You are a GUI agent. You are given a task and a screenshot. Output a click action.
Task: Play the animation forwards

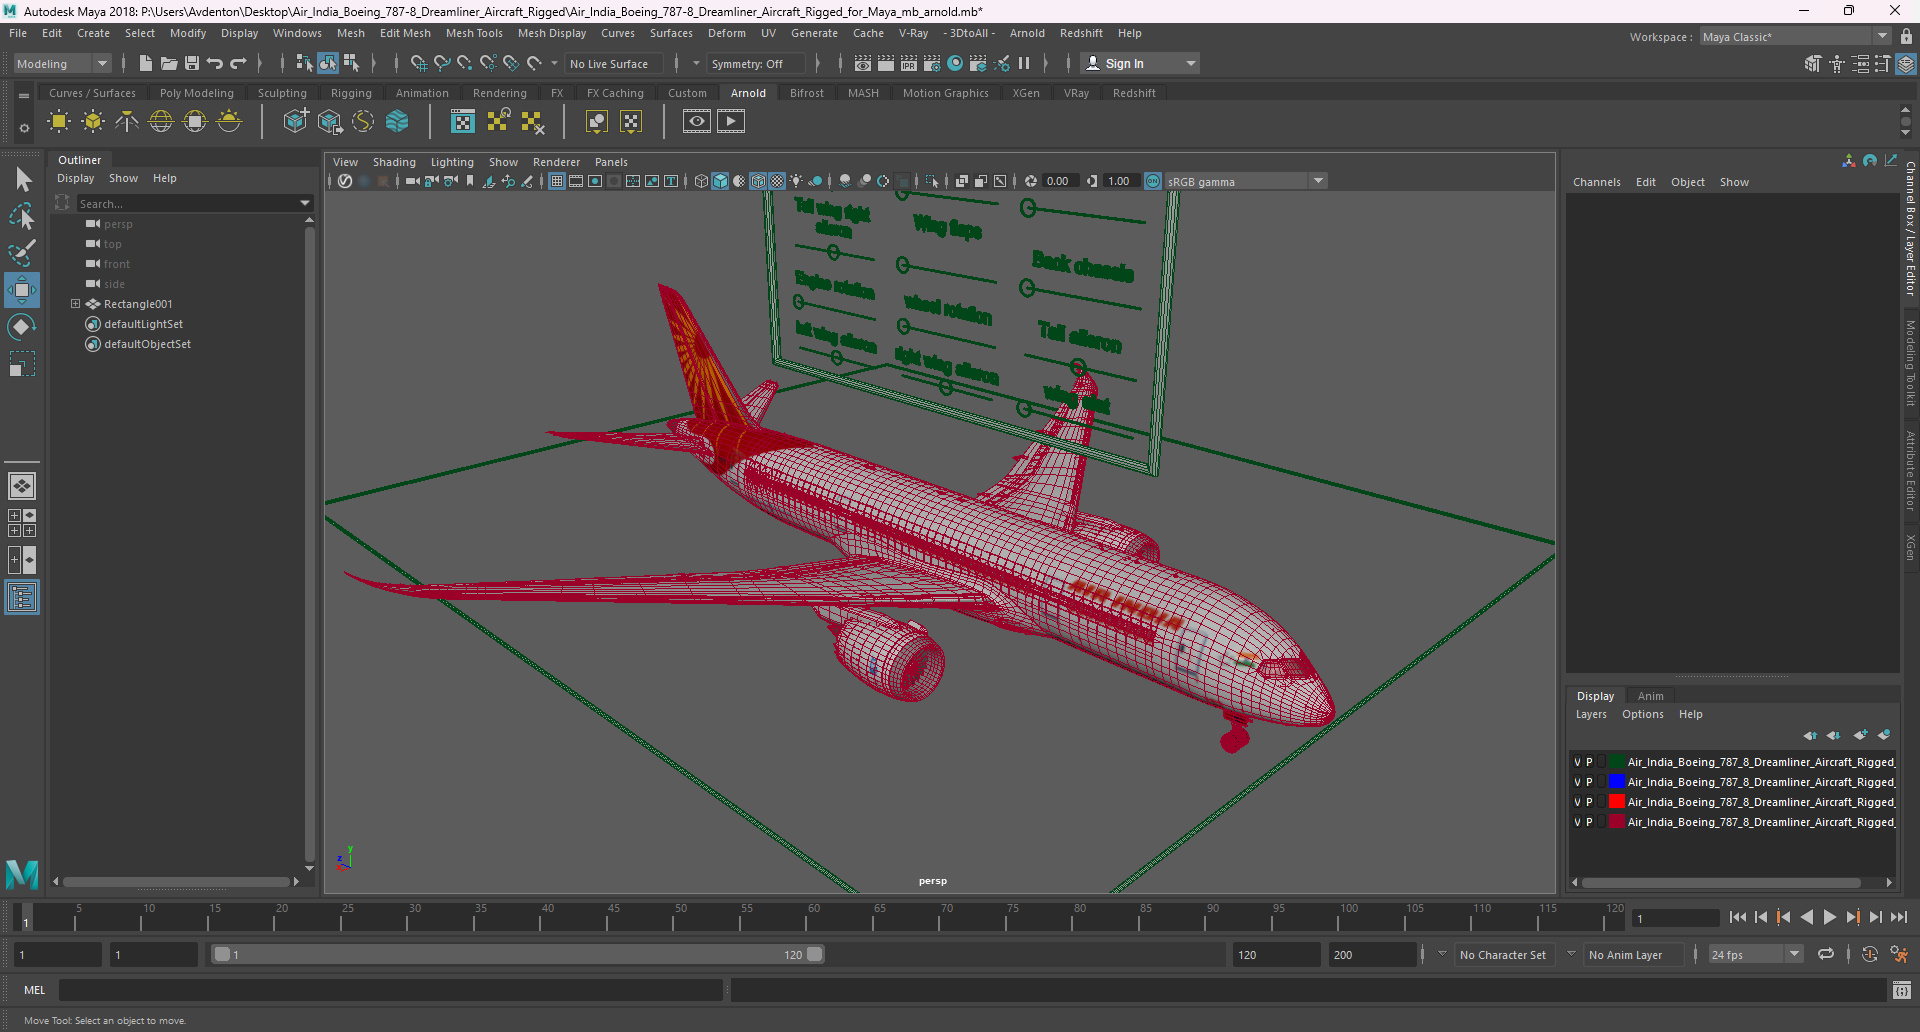pyautogui.click(x=1829, y=917)
